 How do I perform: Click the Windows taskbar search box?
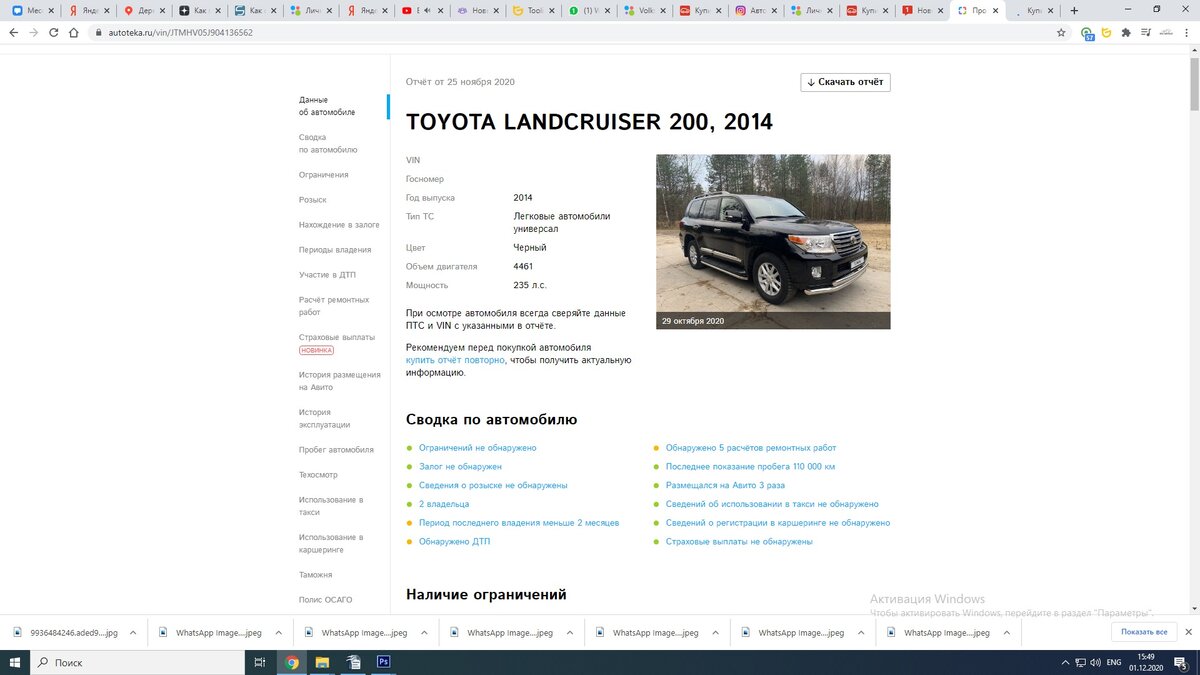pos(138,662)
